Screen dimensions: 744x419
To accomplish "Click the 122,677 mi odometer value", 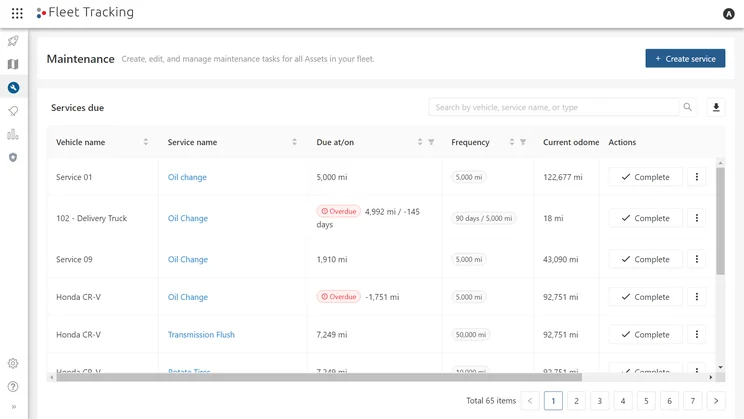I will [563, 177].
